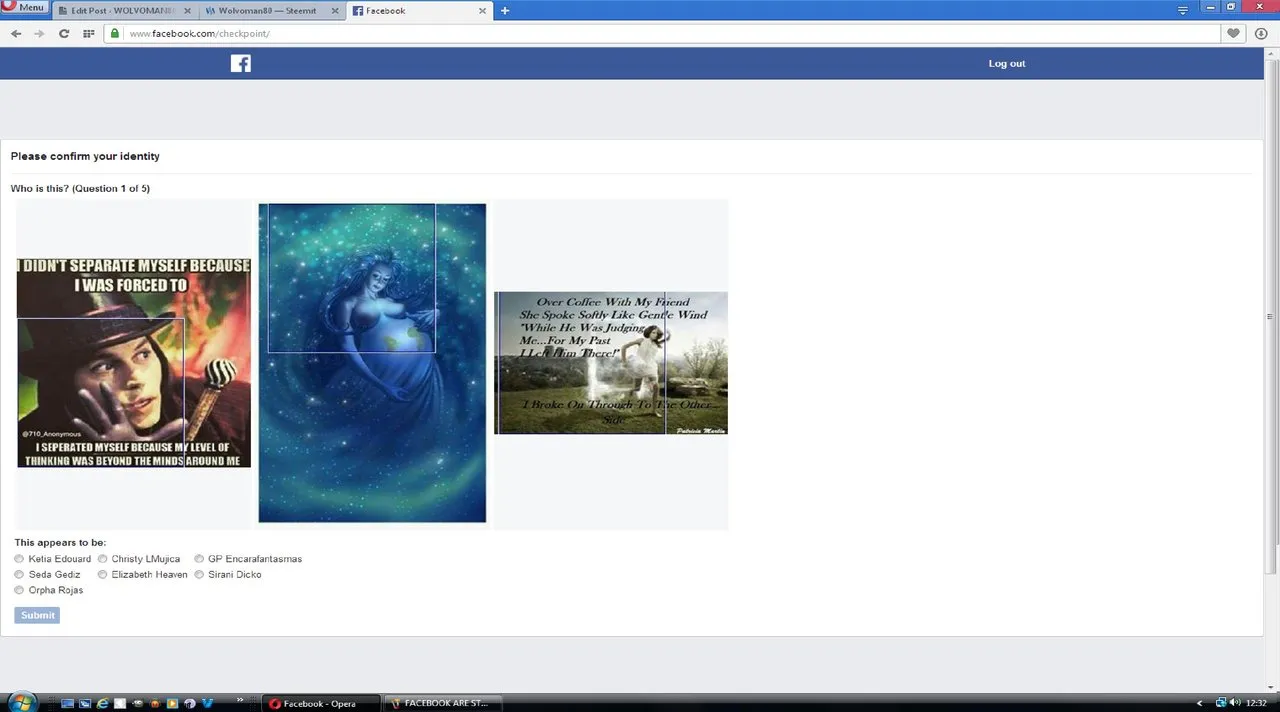Show hidden tray icons with the arrow
The image size is (1280, 712).
(1201, 703)
